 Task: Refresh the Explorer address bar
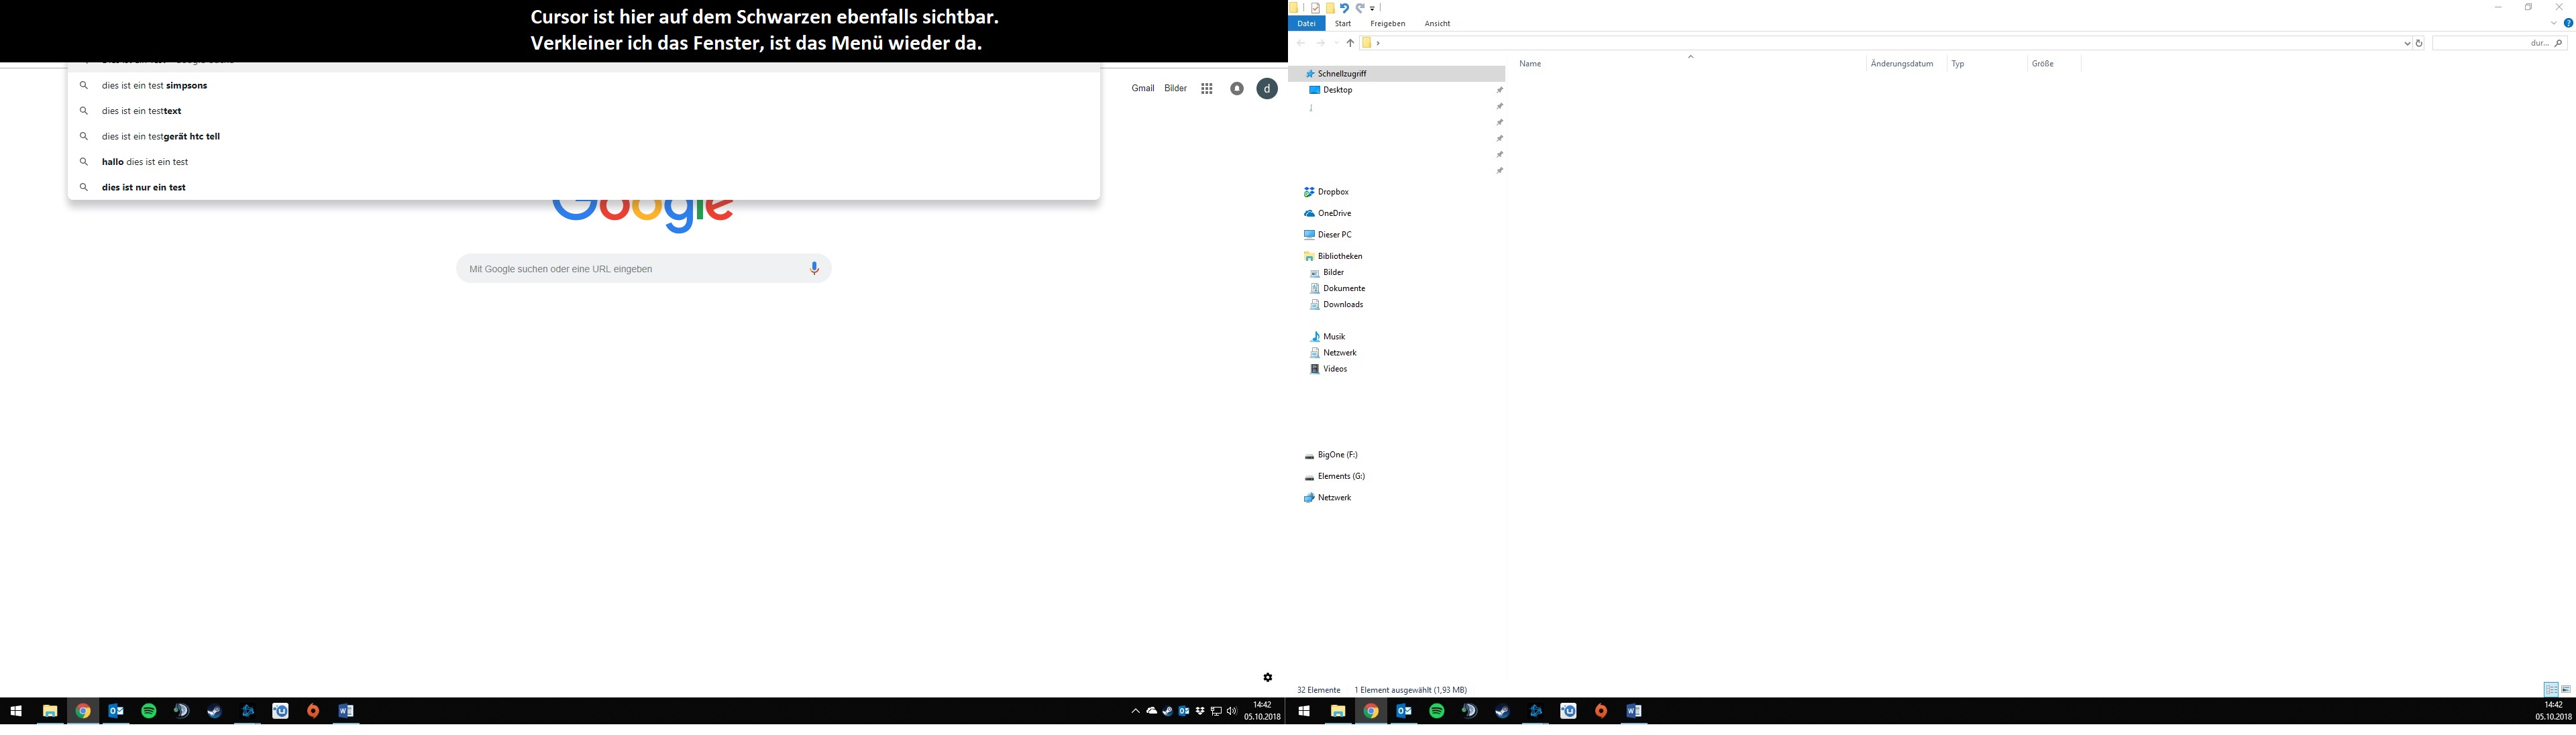point(2419,43)
